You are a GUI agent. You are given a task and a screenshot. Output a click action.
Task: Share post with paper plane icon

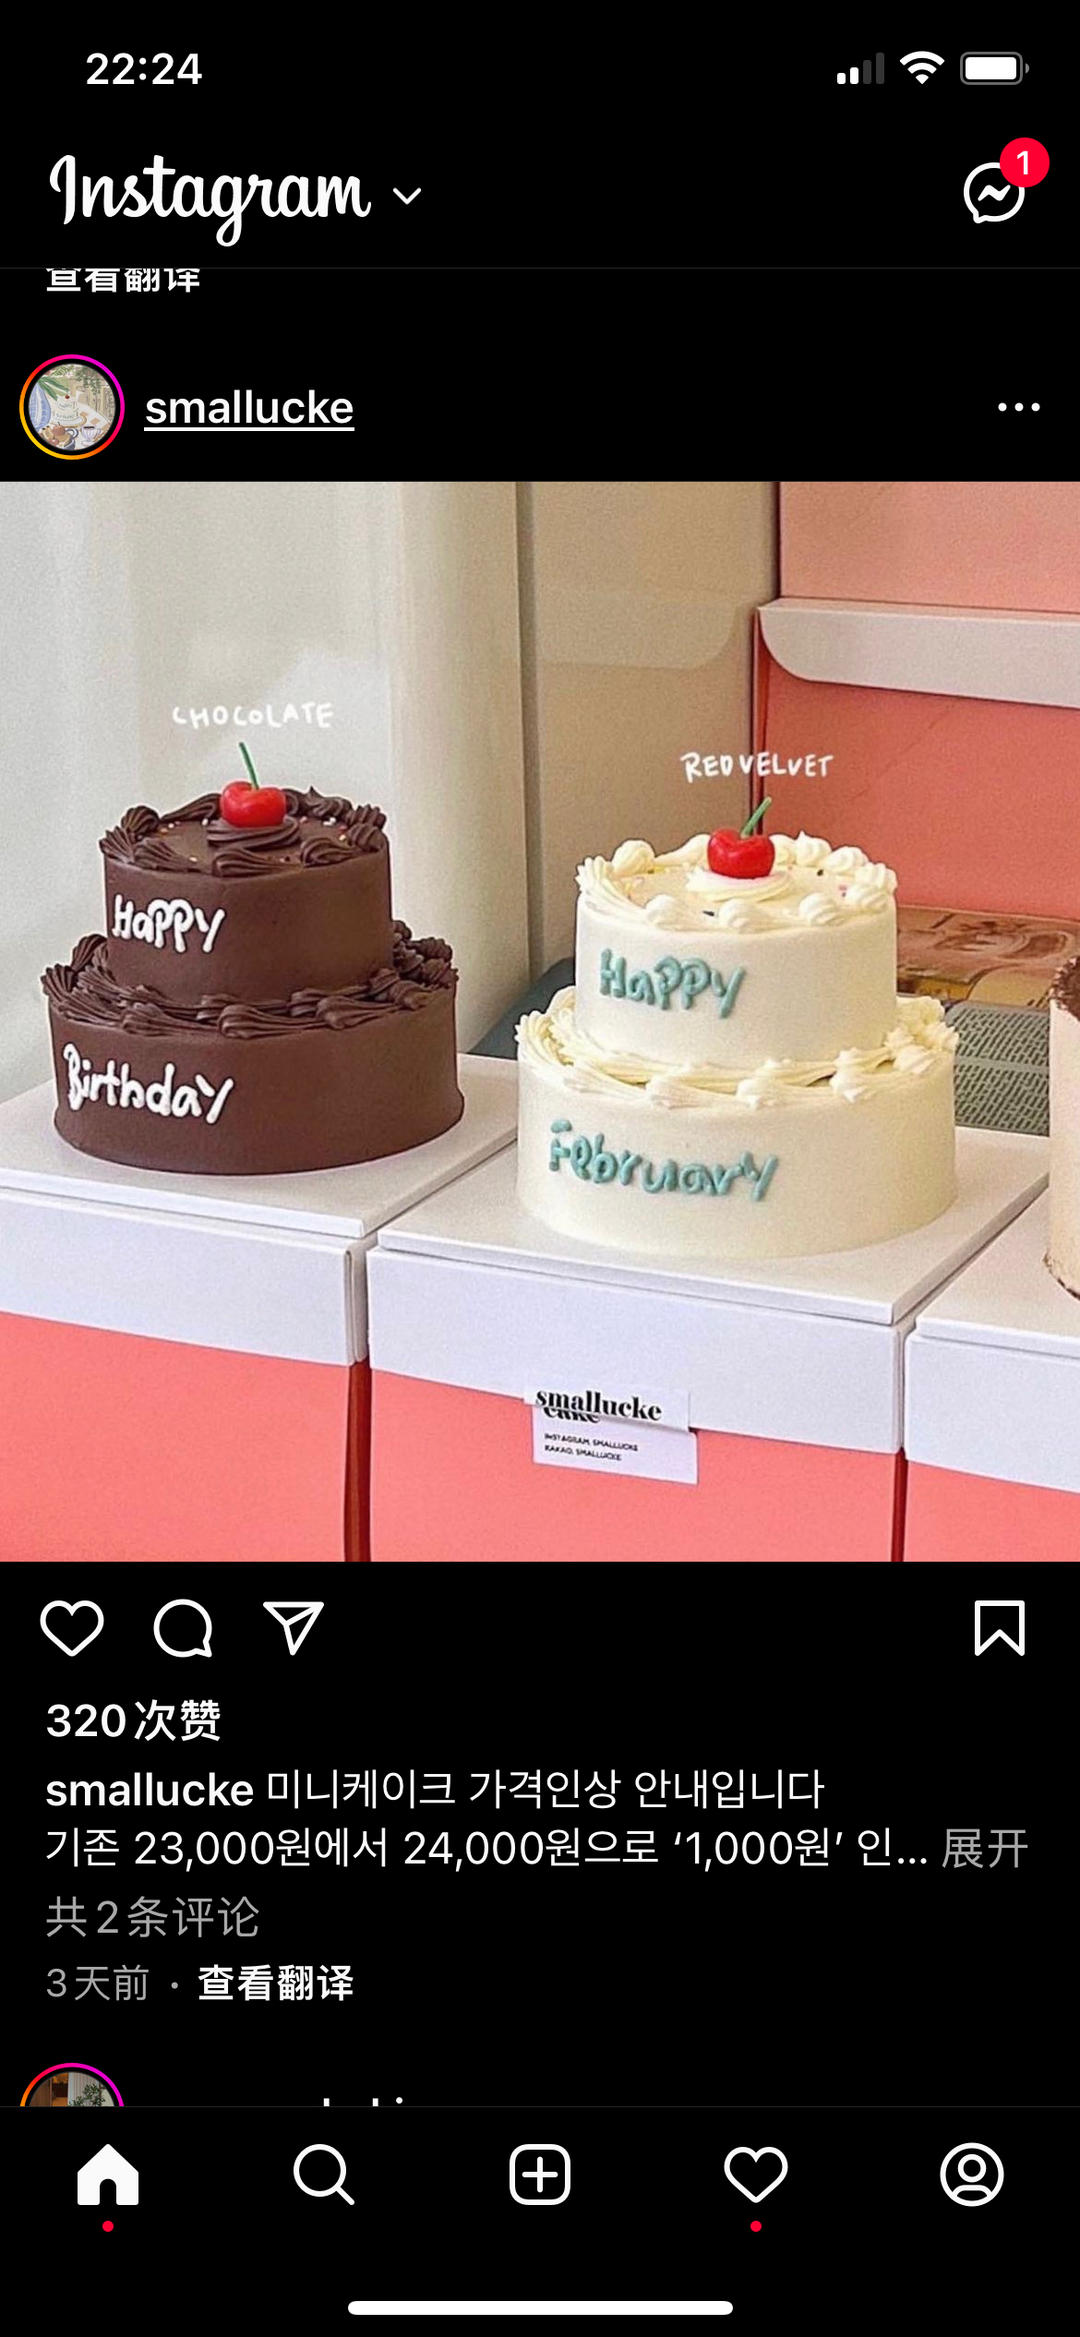coord(293,1628)
